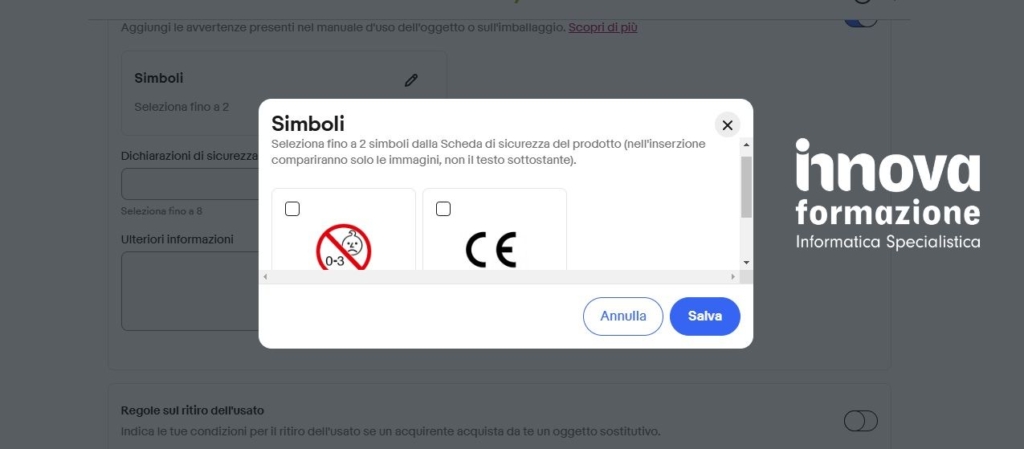Click the dialog's scroll down arrow

point(746,262)
